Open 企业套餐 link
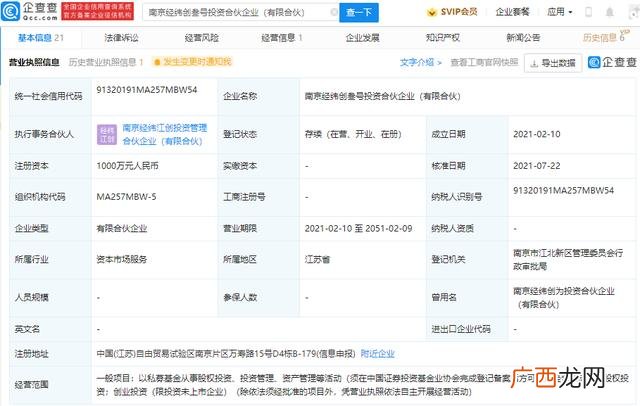Viewport: 640px width, 406px height. click(x=512, y=12)
